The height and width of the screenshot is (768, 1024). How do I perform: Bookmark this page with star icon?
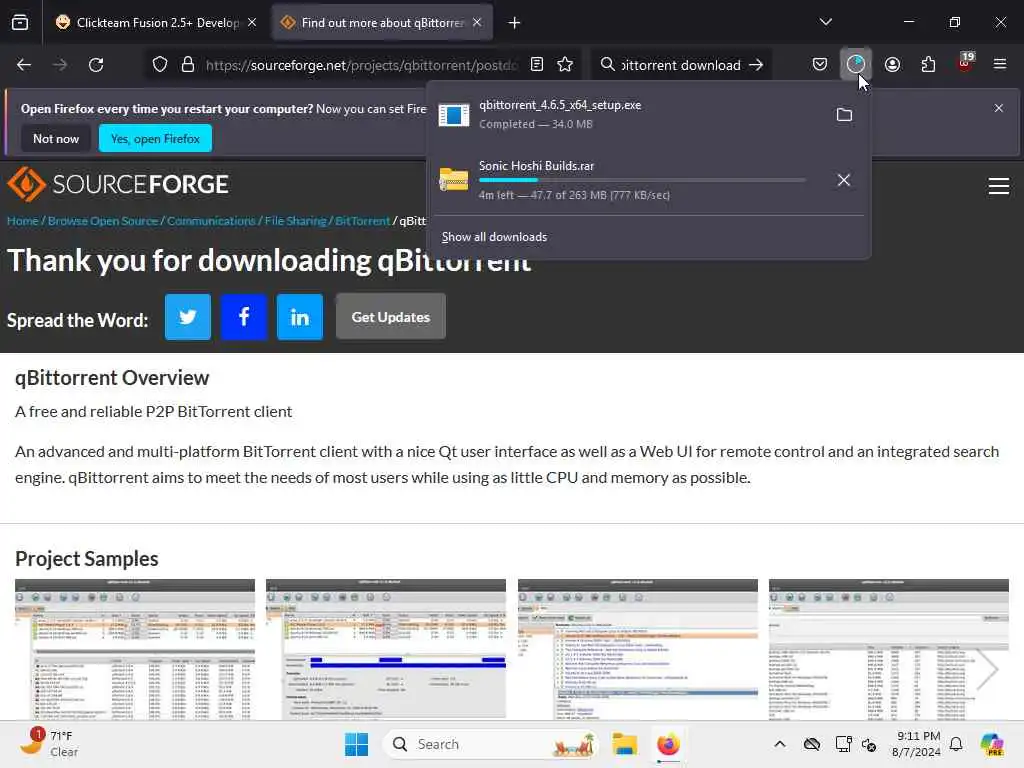[566, 64]
